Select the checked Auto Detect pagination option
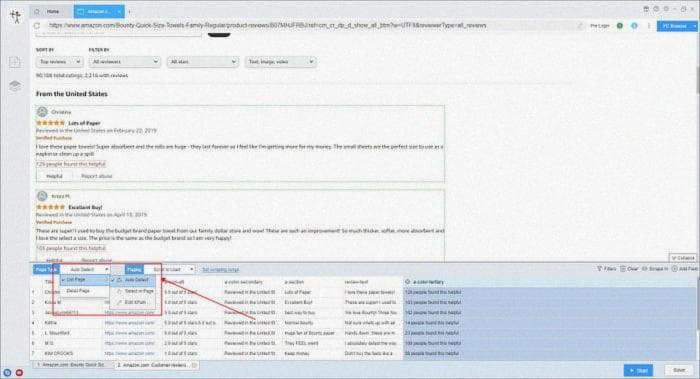700x379 pixels. [x=133, y=280]
